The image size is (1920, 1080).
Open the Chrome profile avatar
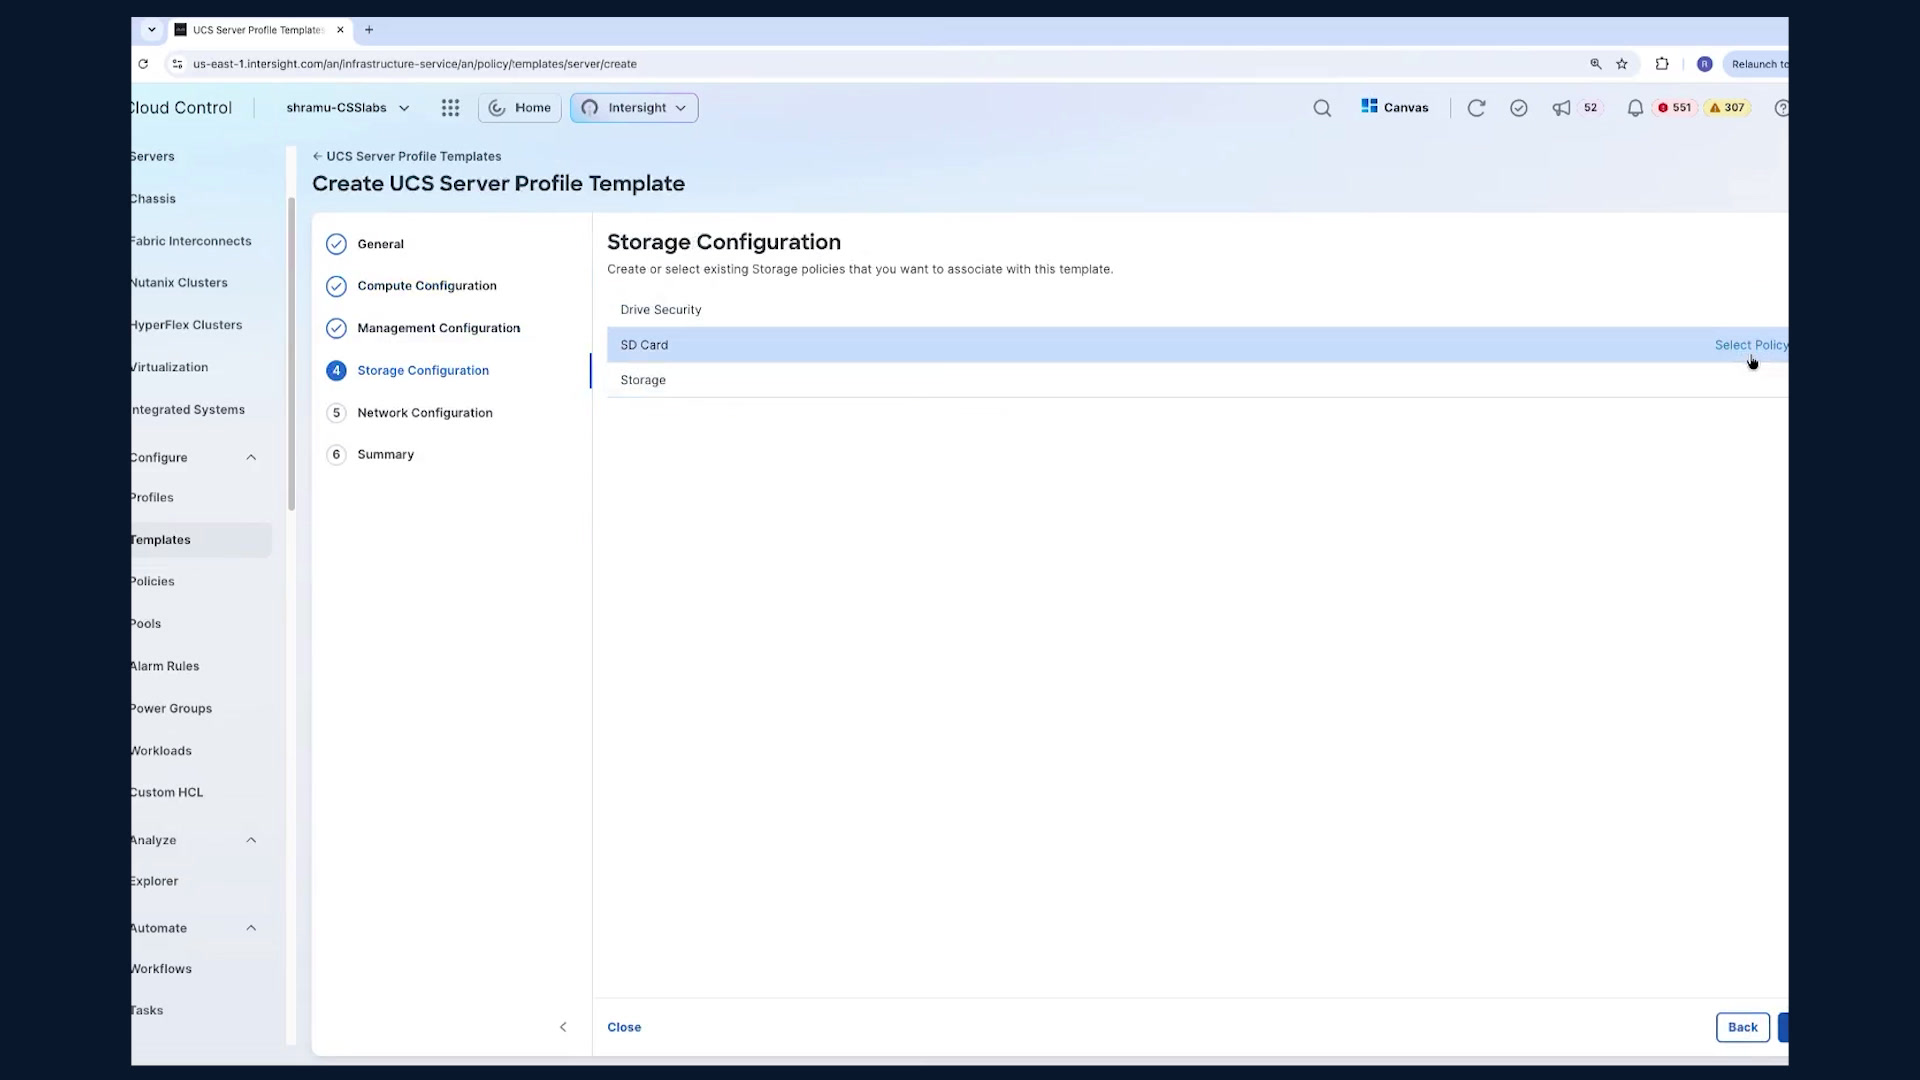pyautogui.click(x=1704, y=64)
